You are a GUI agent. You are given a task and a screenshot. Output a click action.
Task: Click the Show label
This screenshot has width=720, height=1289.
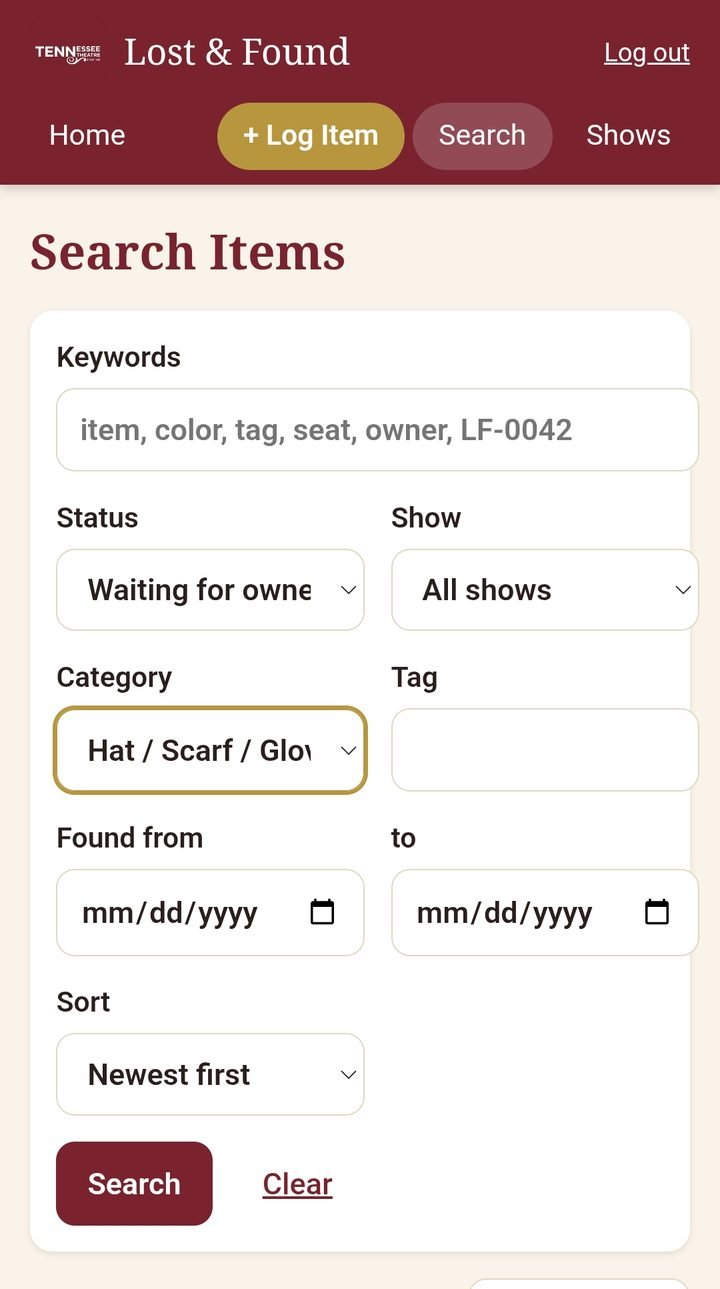point(426,517)
